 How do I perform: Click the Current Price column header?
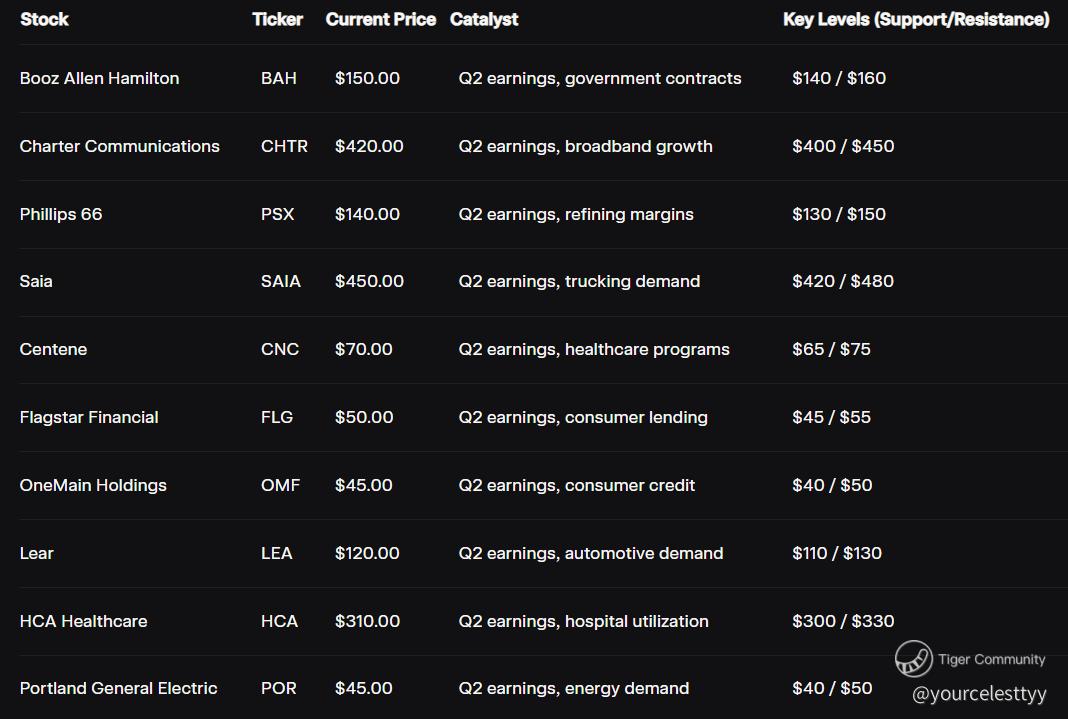pos(380,19)
